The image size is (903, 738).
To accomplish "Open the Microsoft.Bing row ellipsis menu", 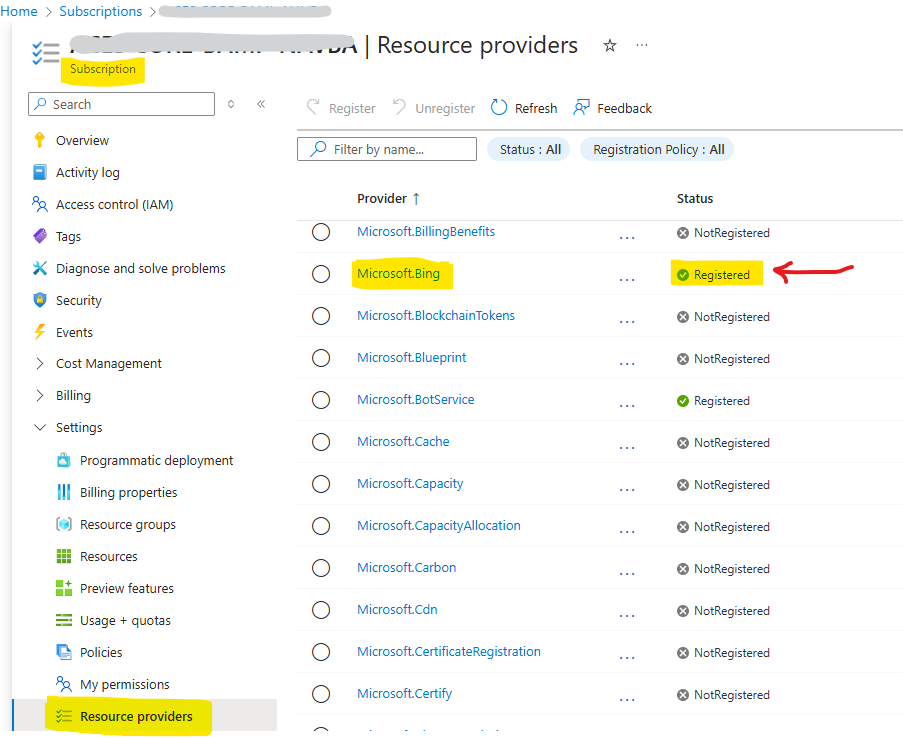I will [x=627, y=280].
